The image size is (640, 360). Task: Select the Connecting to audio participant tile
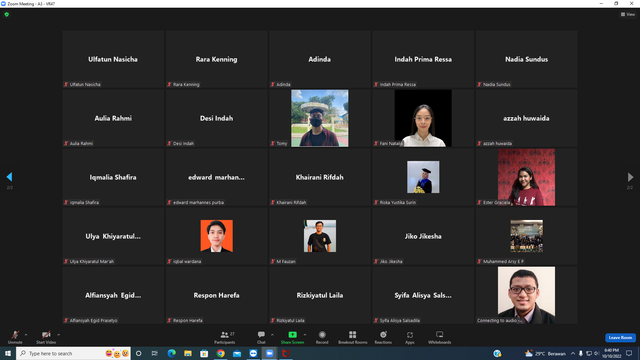(526, 295)
